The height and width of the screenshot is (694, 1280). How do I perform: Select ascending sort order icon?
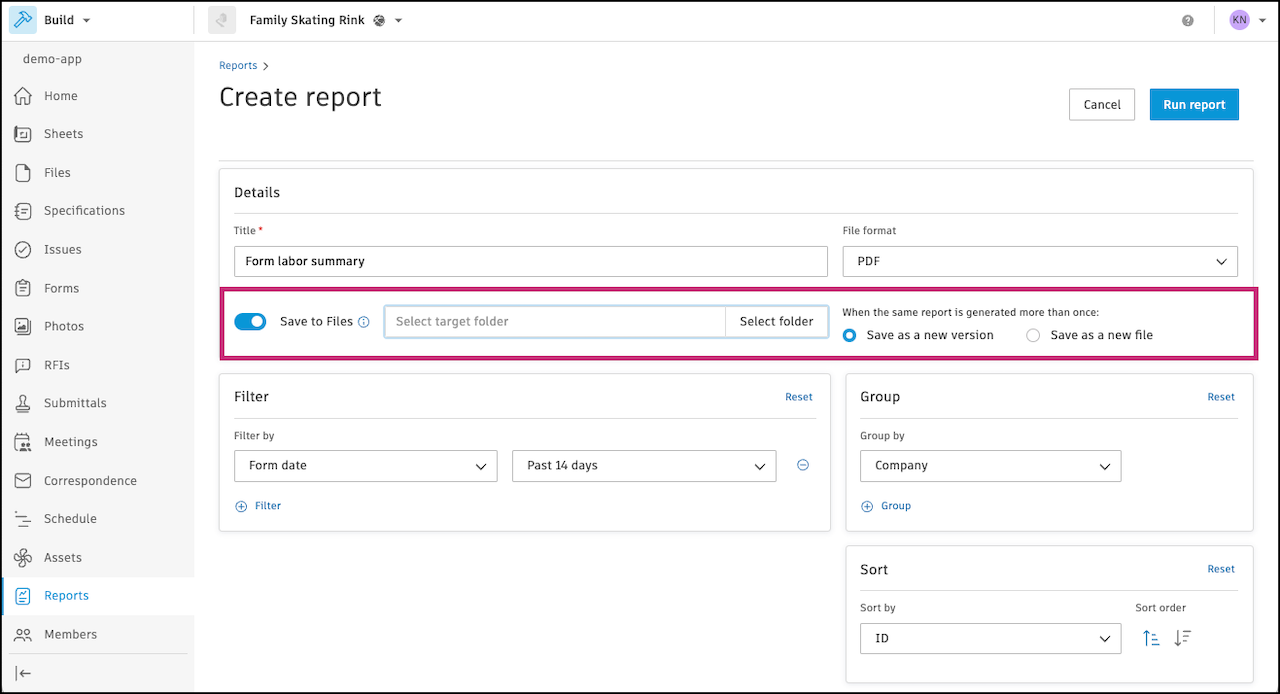[x=1151, y=638]
